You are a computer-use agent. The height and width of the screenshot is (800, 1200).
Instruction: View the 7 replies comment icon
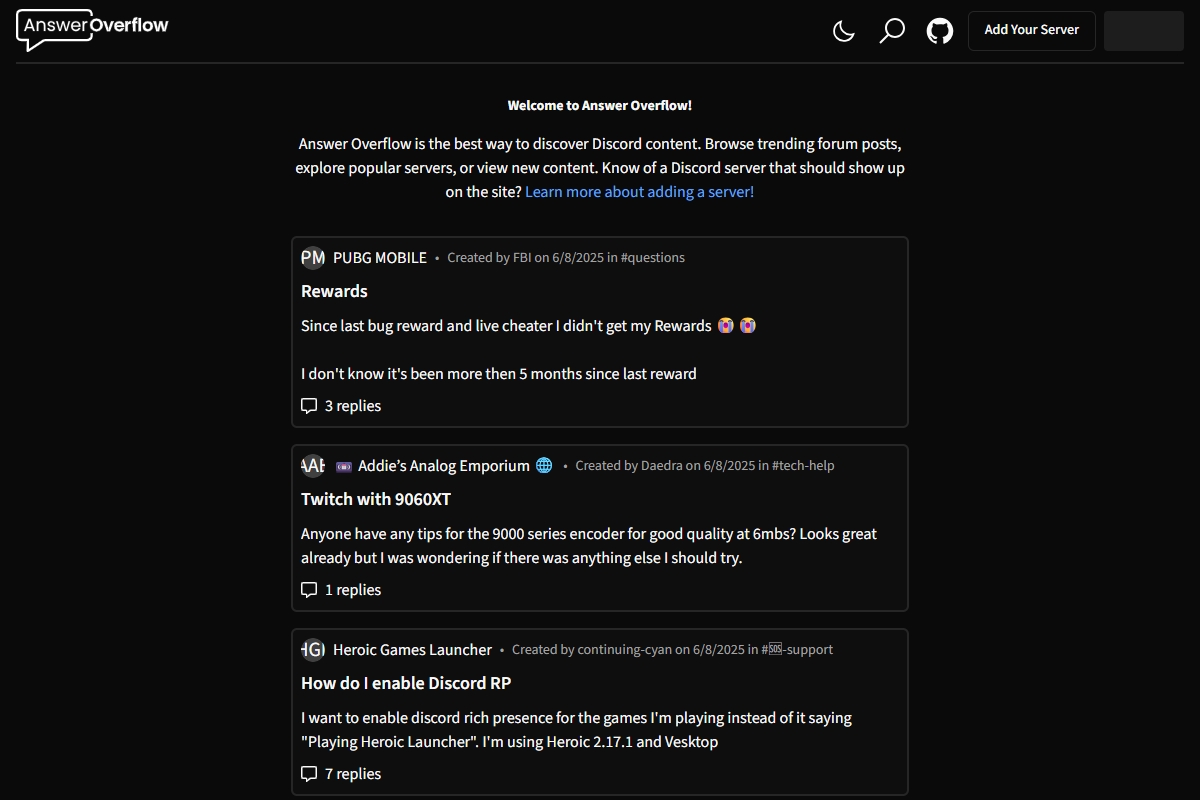[309, 774]
